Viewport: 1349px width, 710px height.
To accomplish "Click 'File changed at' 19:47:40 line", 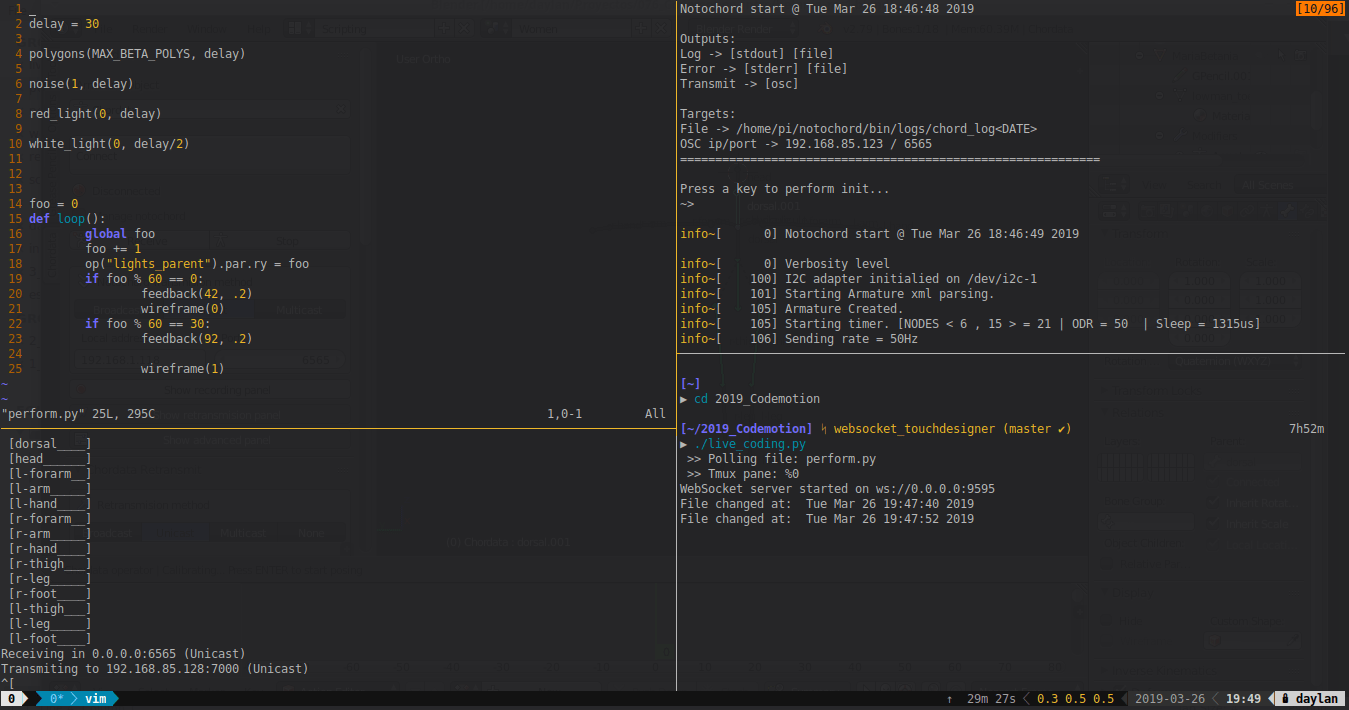I will coord(827,503).
